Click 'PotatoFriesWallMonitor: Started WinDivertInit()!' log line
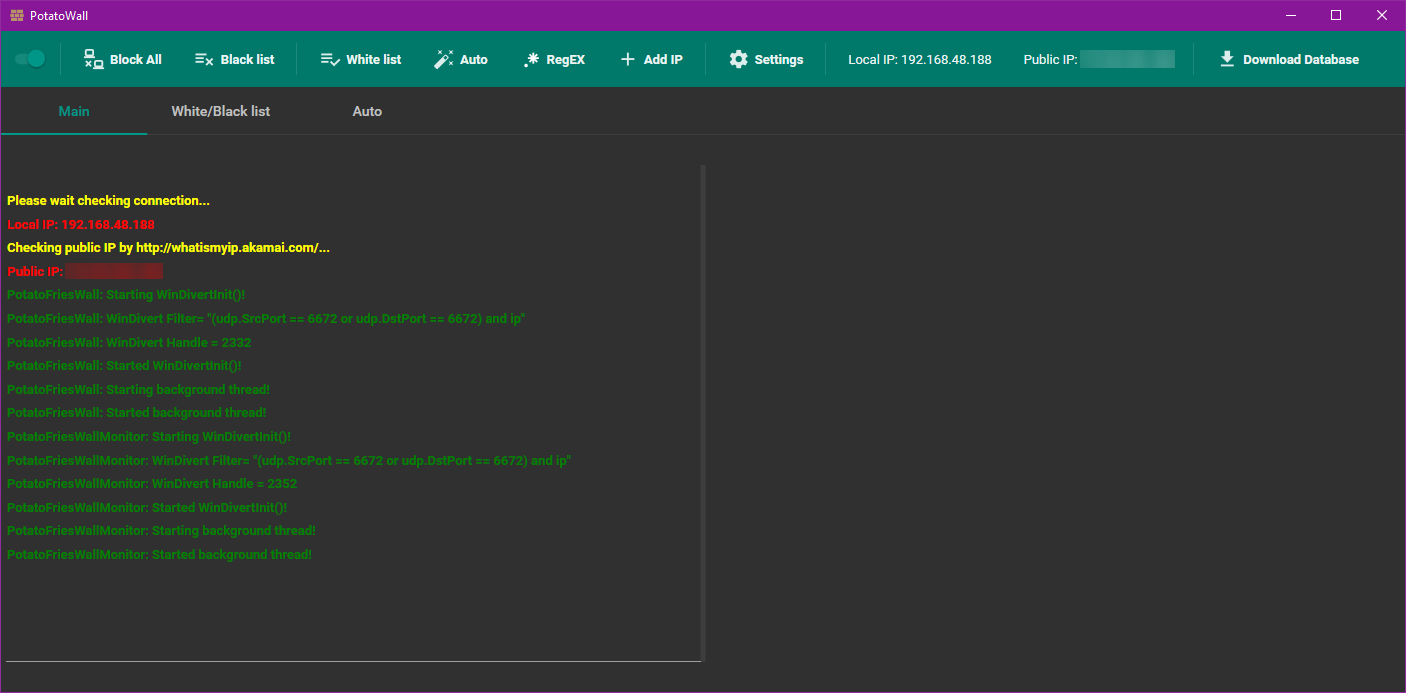Viewport: 1406px width, 693px height. tap(147, 507)
